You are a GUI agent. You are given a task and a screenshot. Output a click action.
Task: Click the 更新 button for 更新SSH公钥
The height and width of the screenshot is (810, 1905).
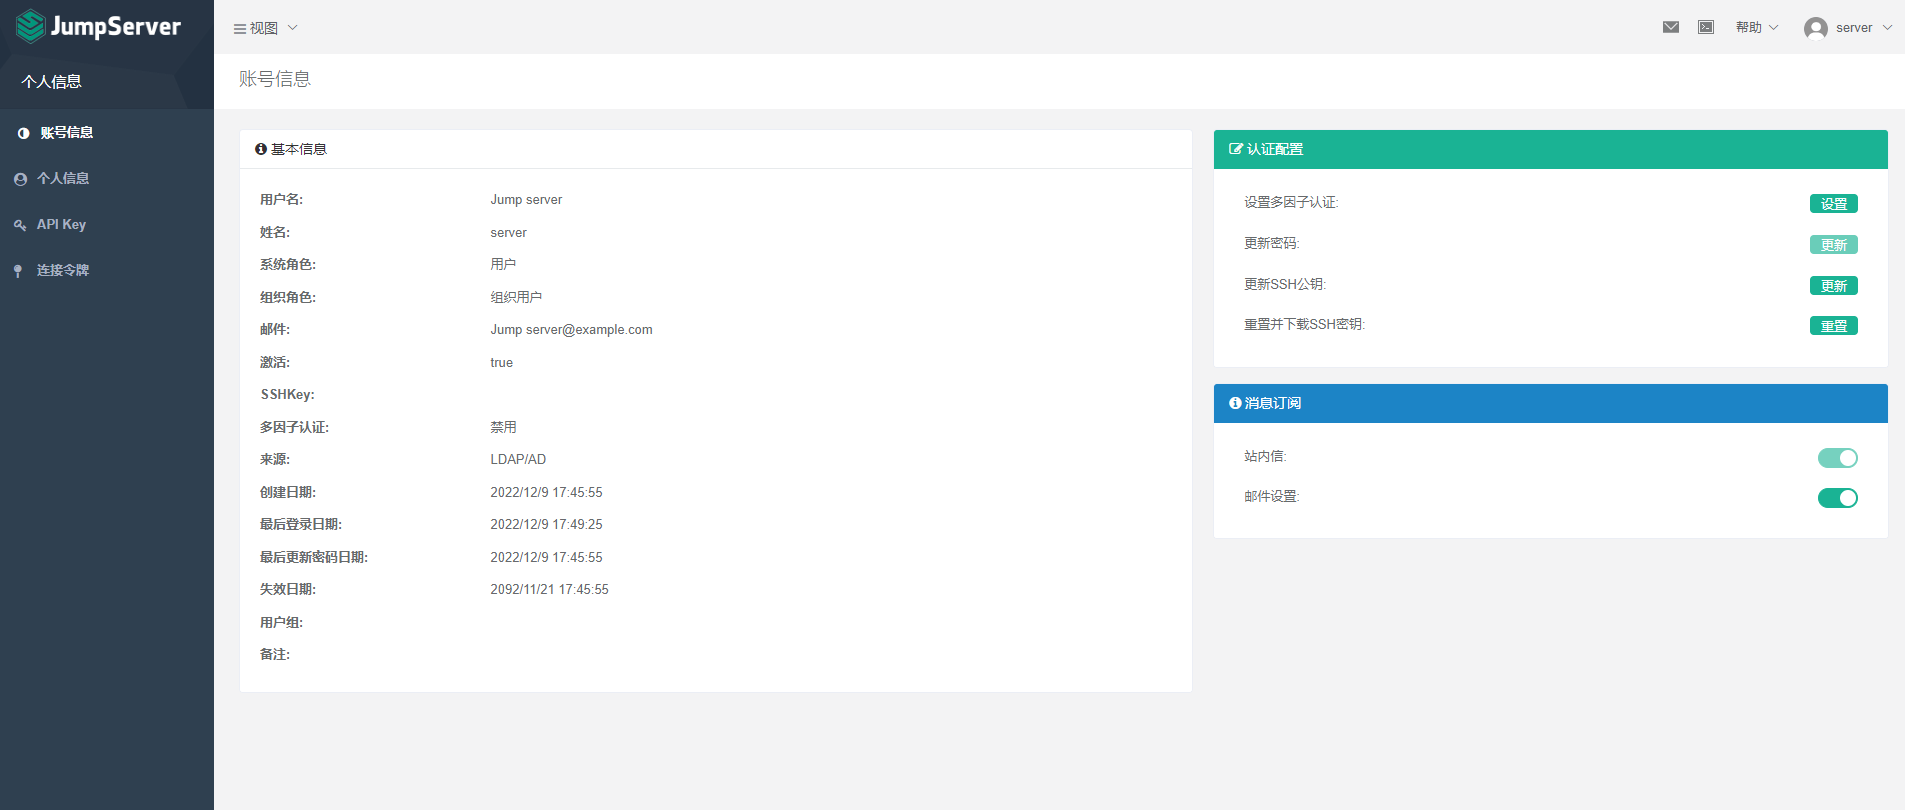click(x=1834, y=286)
